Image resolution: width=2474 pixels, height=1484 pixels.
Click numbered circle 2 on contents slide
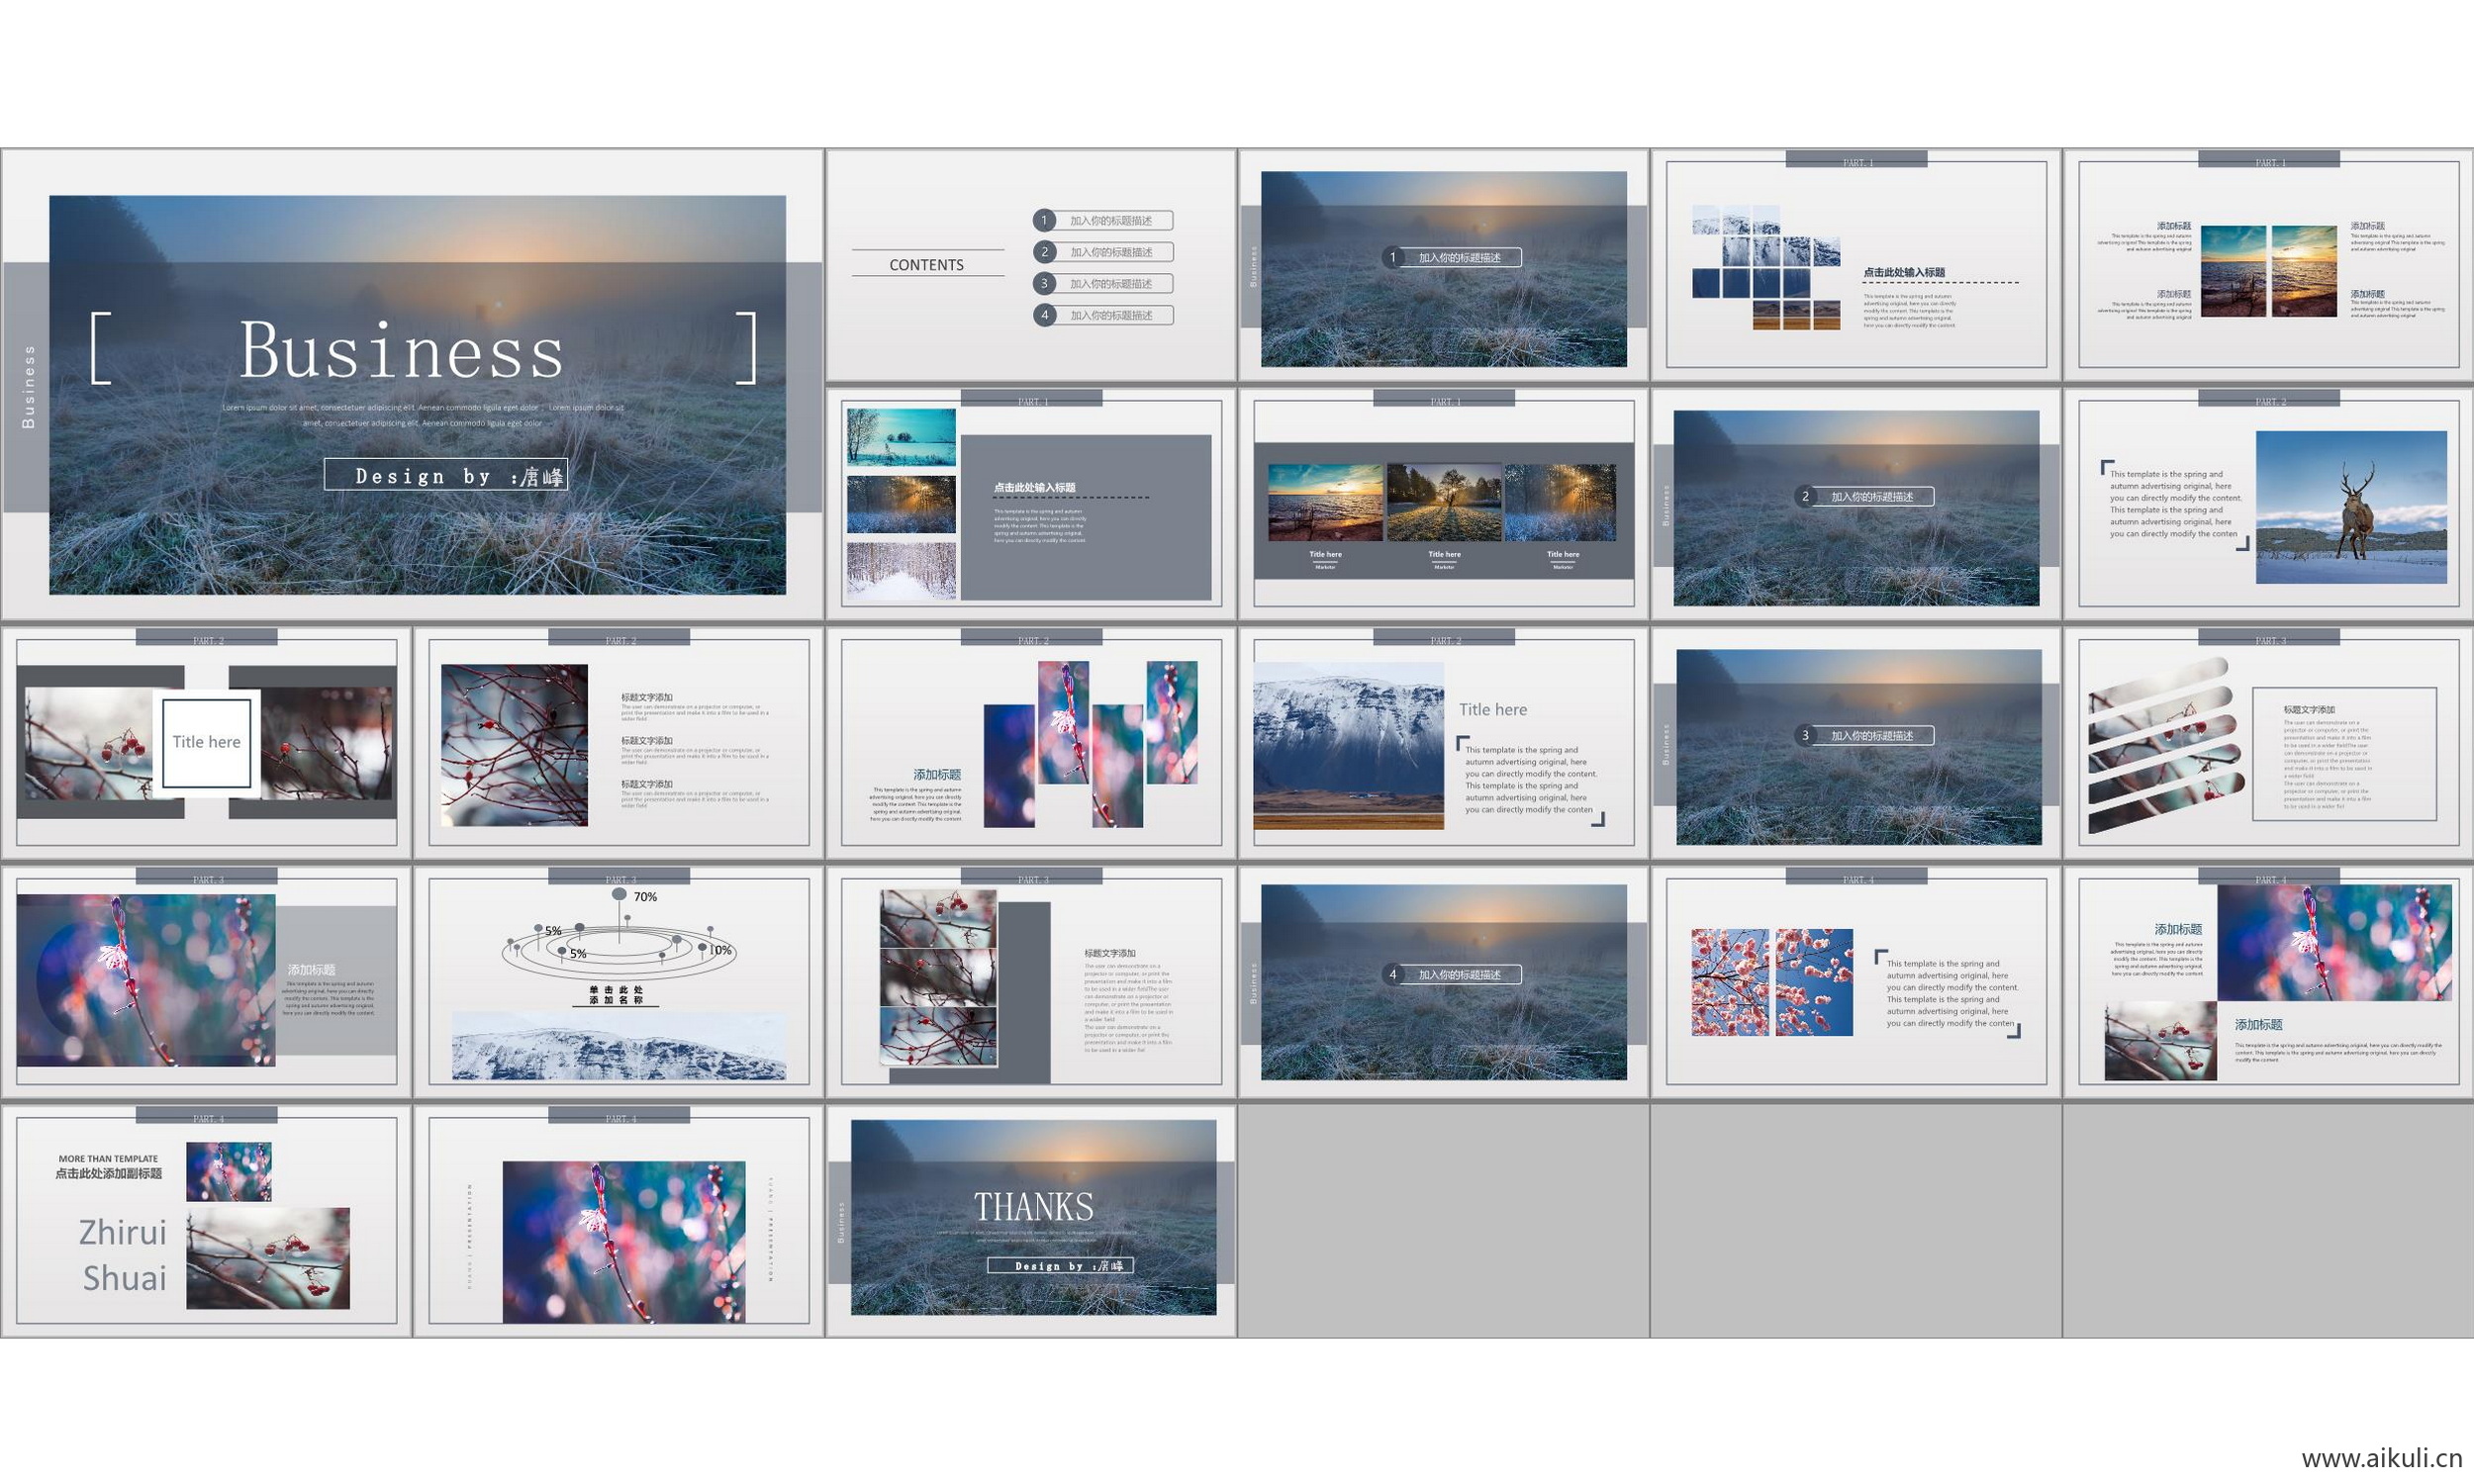1044,252
